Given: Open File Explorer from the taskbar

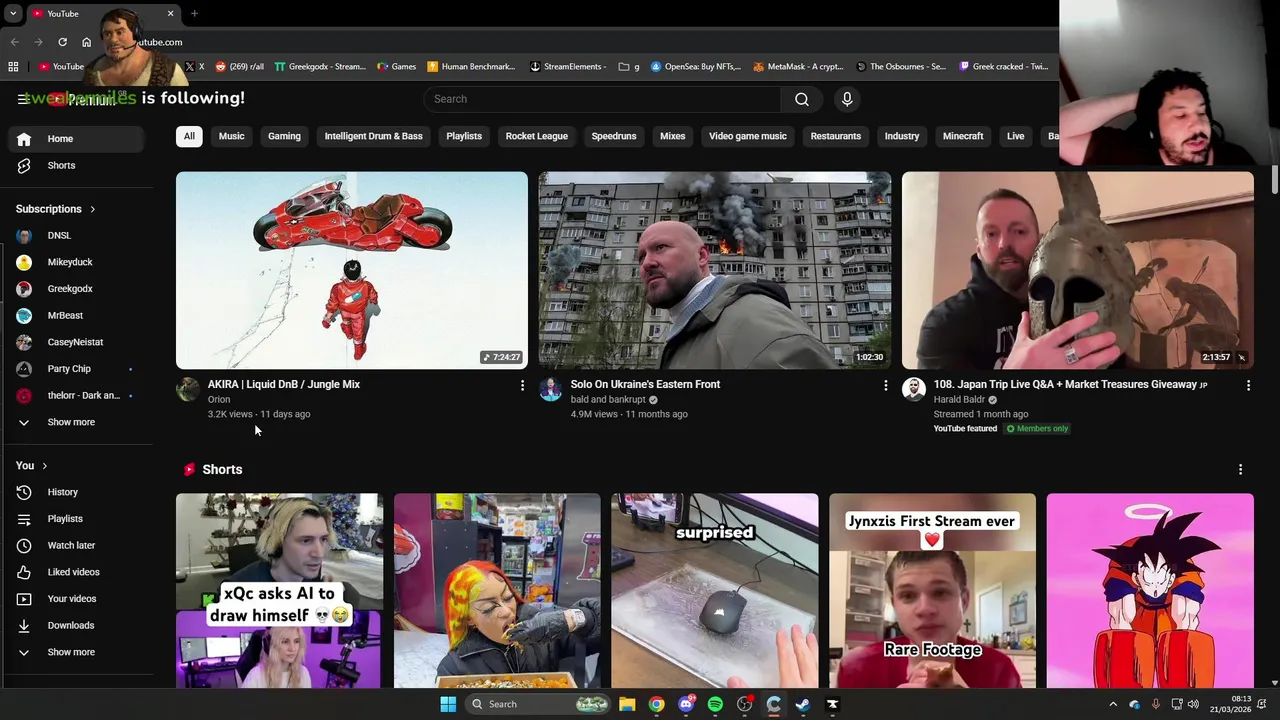Looking at the screenshot, I should (627, 704).
